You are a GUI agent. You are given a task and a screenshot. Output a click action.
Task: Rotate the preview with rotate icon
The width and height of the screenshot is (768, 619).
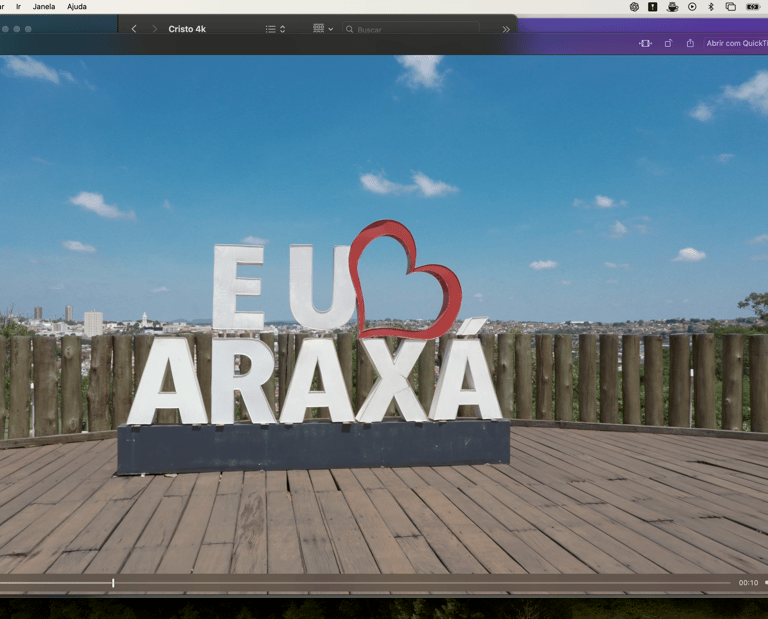pyautogui.click(x=668, y=43)
